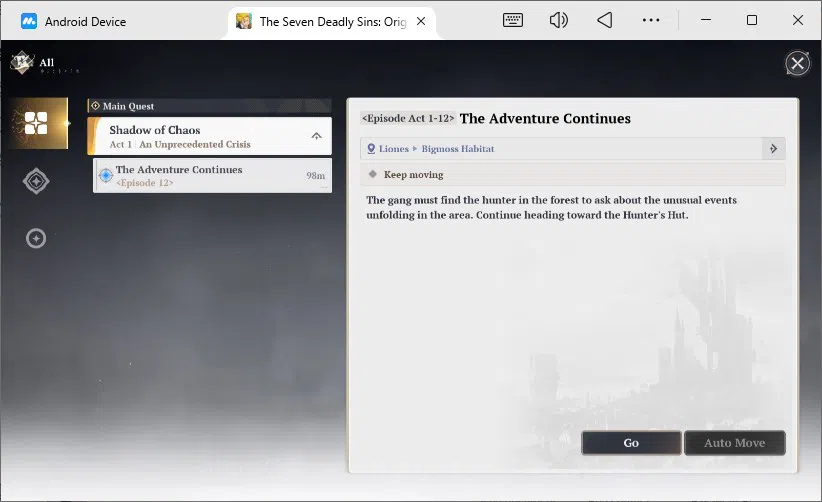Open the diamond-shaped quest filter in sidebar

point(36,181)
